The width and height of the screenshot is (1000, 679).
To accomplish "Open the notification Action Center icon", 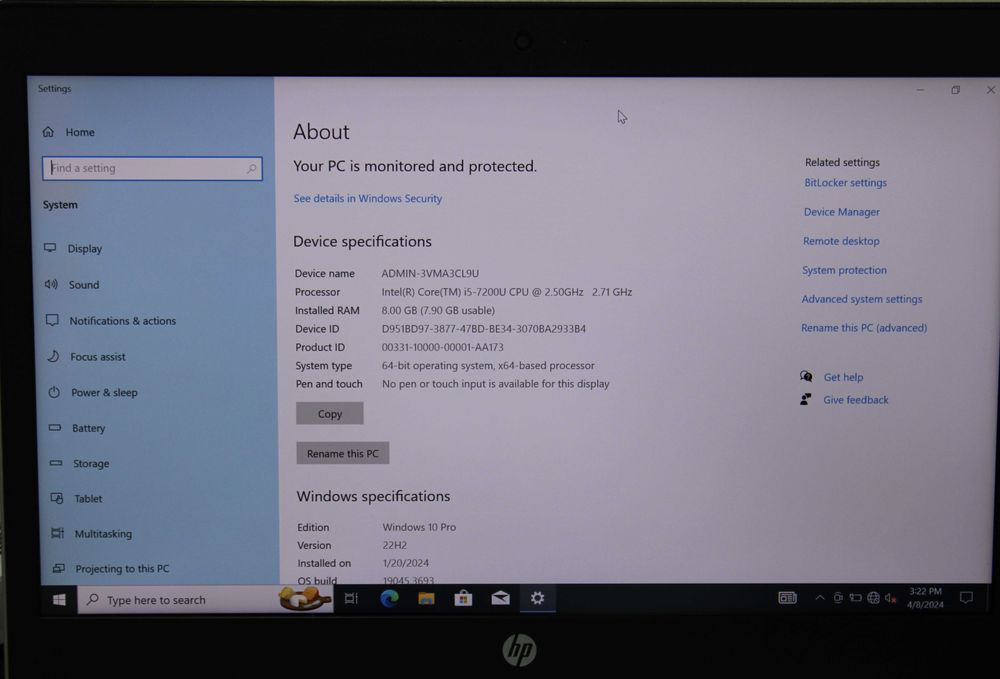I will click(966, 597).
